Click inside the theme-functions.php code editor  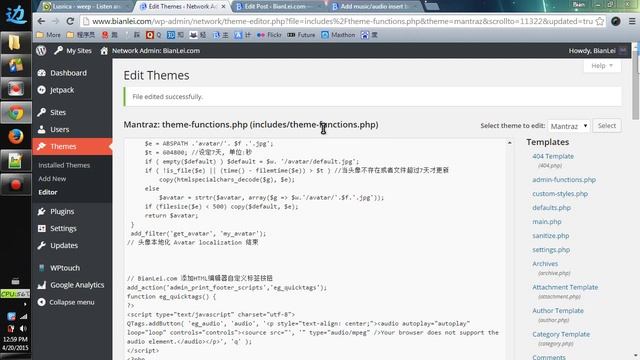click(315, 249)
